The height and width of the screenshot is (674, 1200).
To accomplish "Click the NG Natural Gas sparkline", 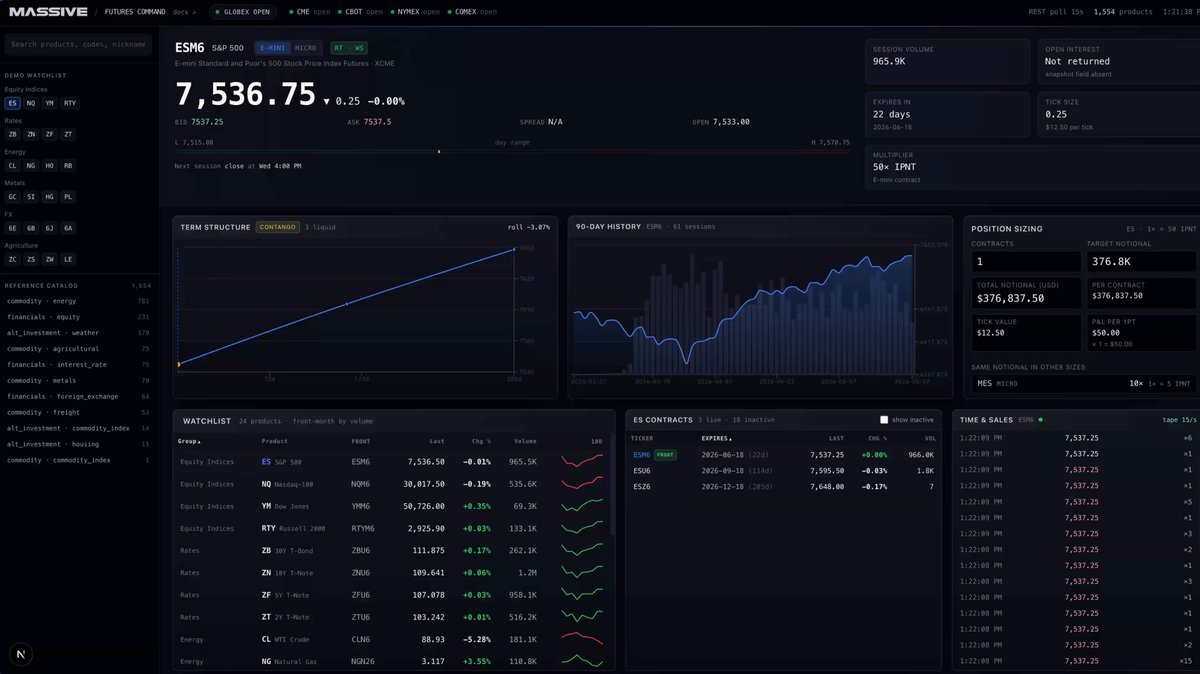I will (x=582, y=661).
